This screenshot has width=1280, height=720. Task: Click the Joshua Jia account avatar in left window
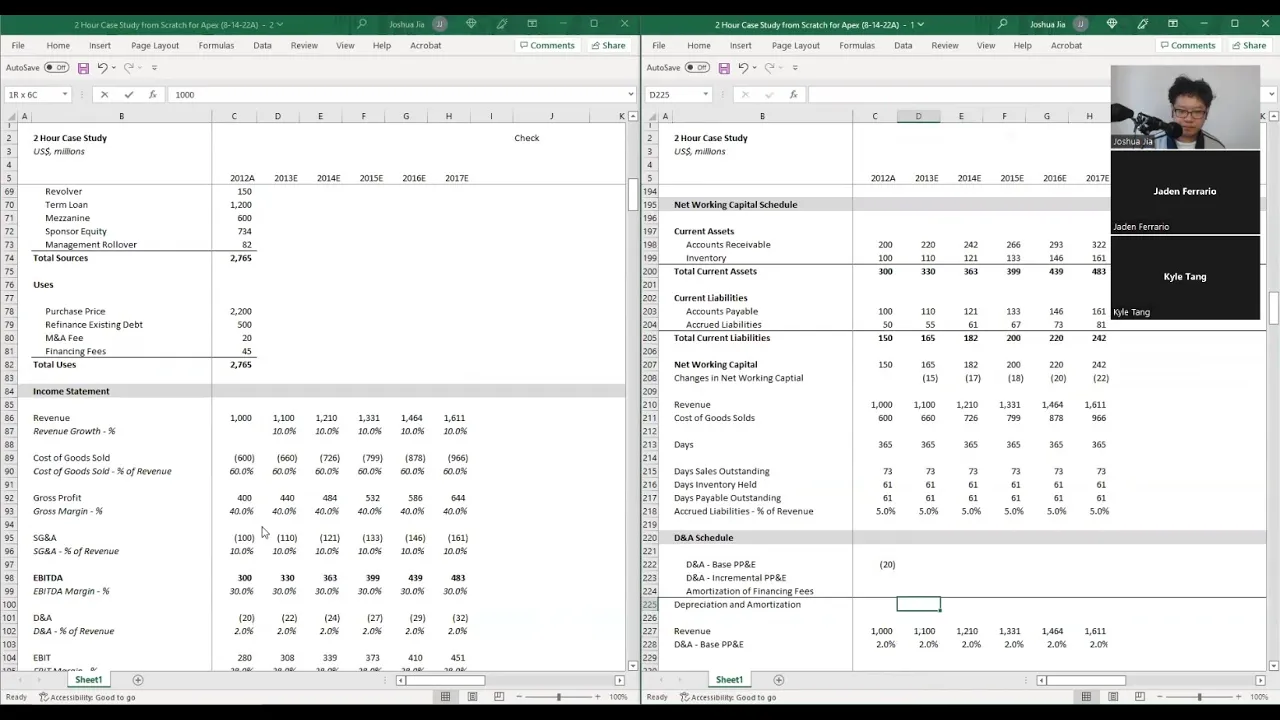439,24
